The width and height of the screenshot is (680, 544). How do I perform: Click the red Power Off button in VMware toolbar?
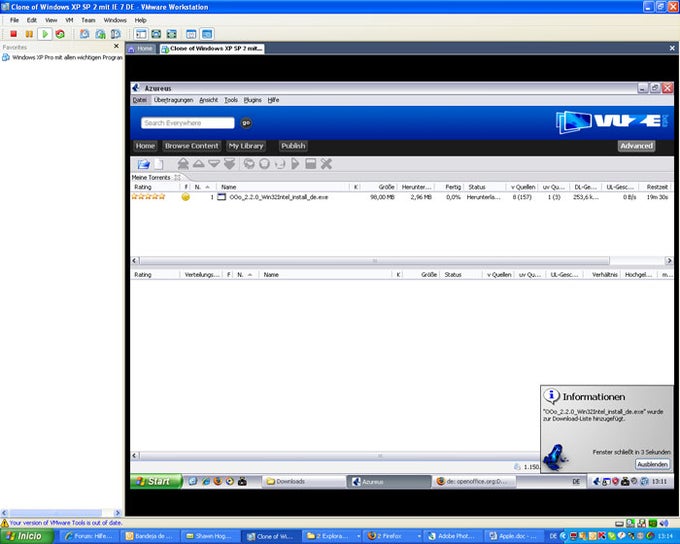coord(13,34)
